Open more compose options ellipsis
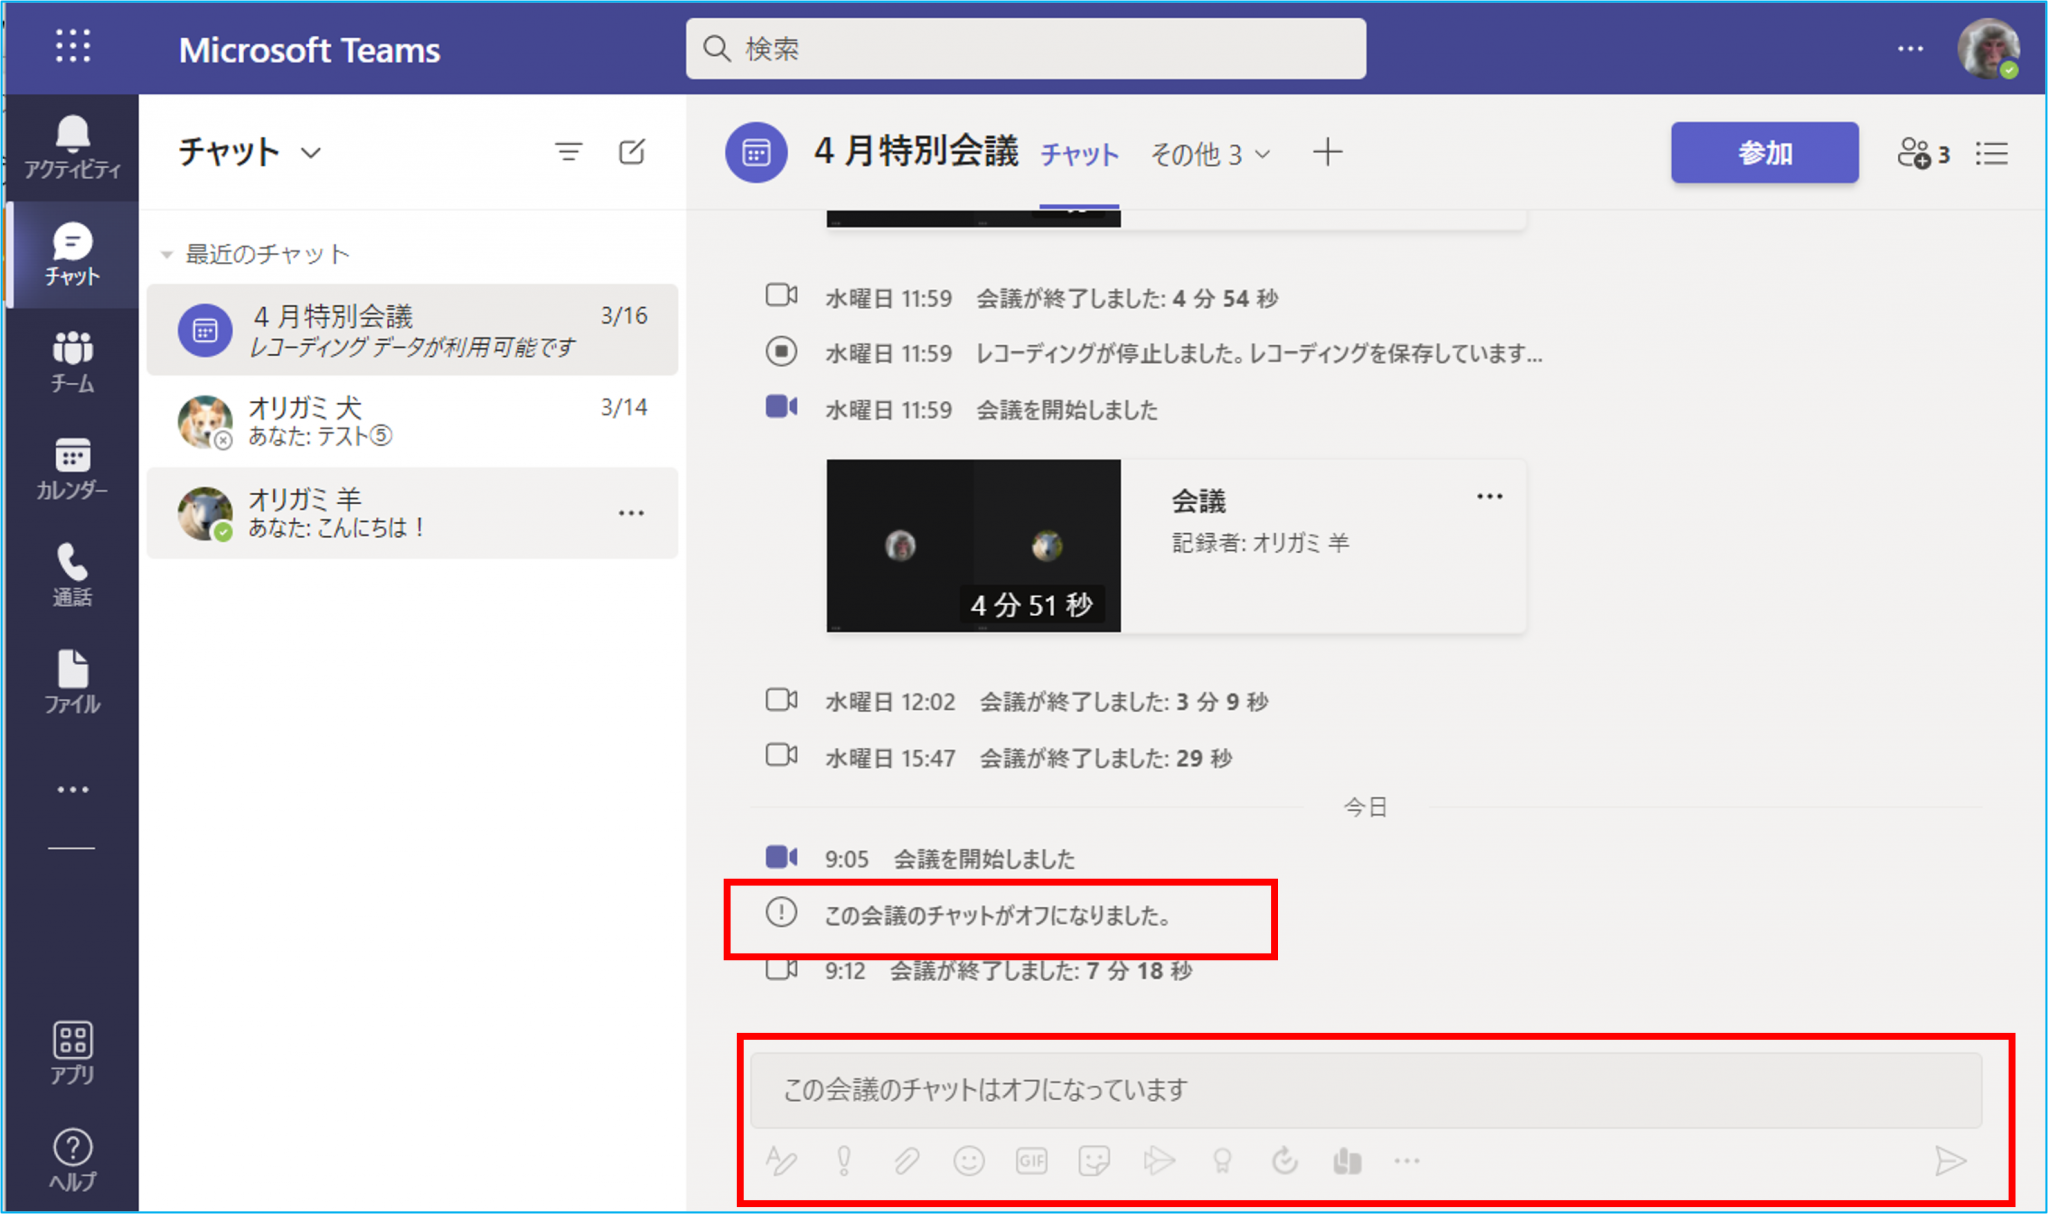Screen dimensions: 2048x1214 (1407, 1160)
